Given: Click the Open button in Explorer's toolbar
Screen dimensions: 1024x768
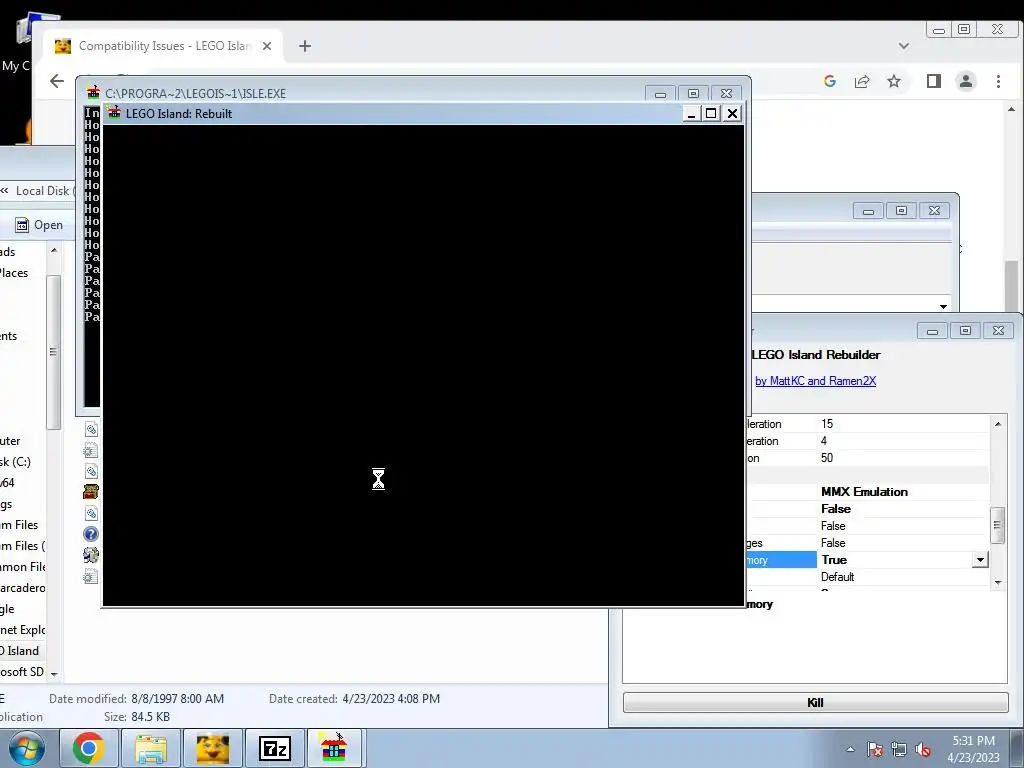Looking at the screenshot, I should (39, 225).
